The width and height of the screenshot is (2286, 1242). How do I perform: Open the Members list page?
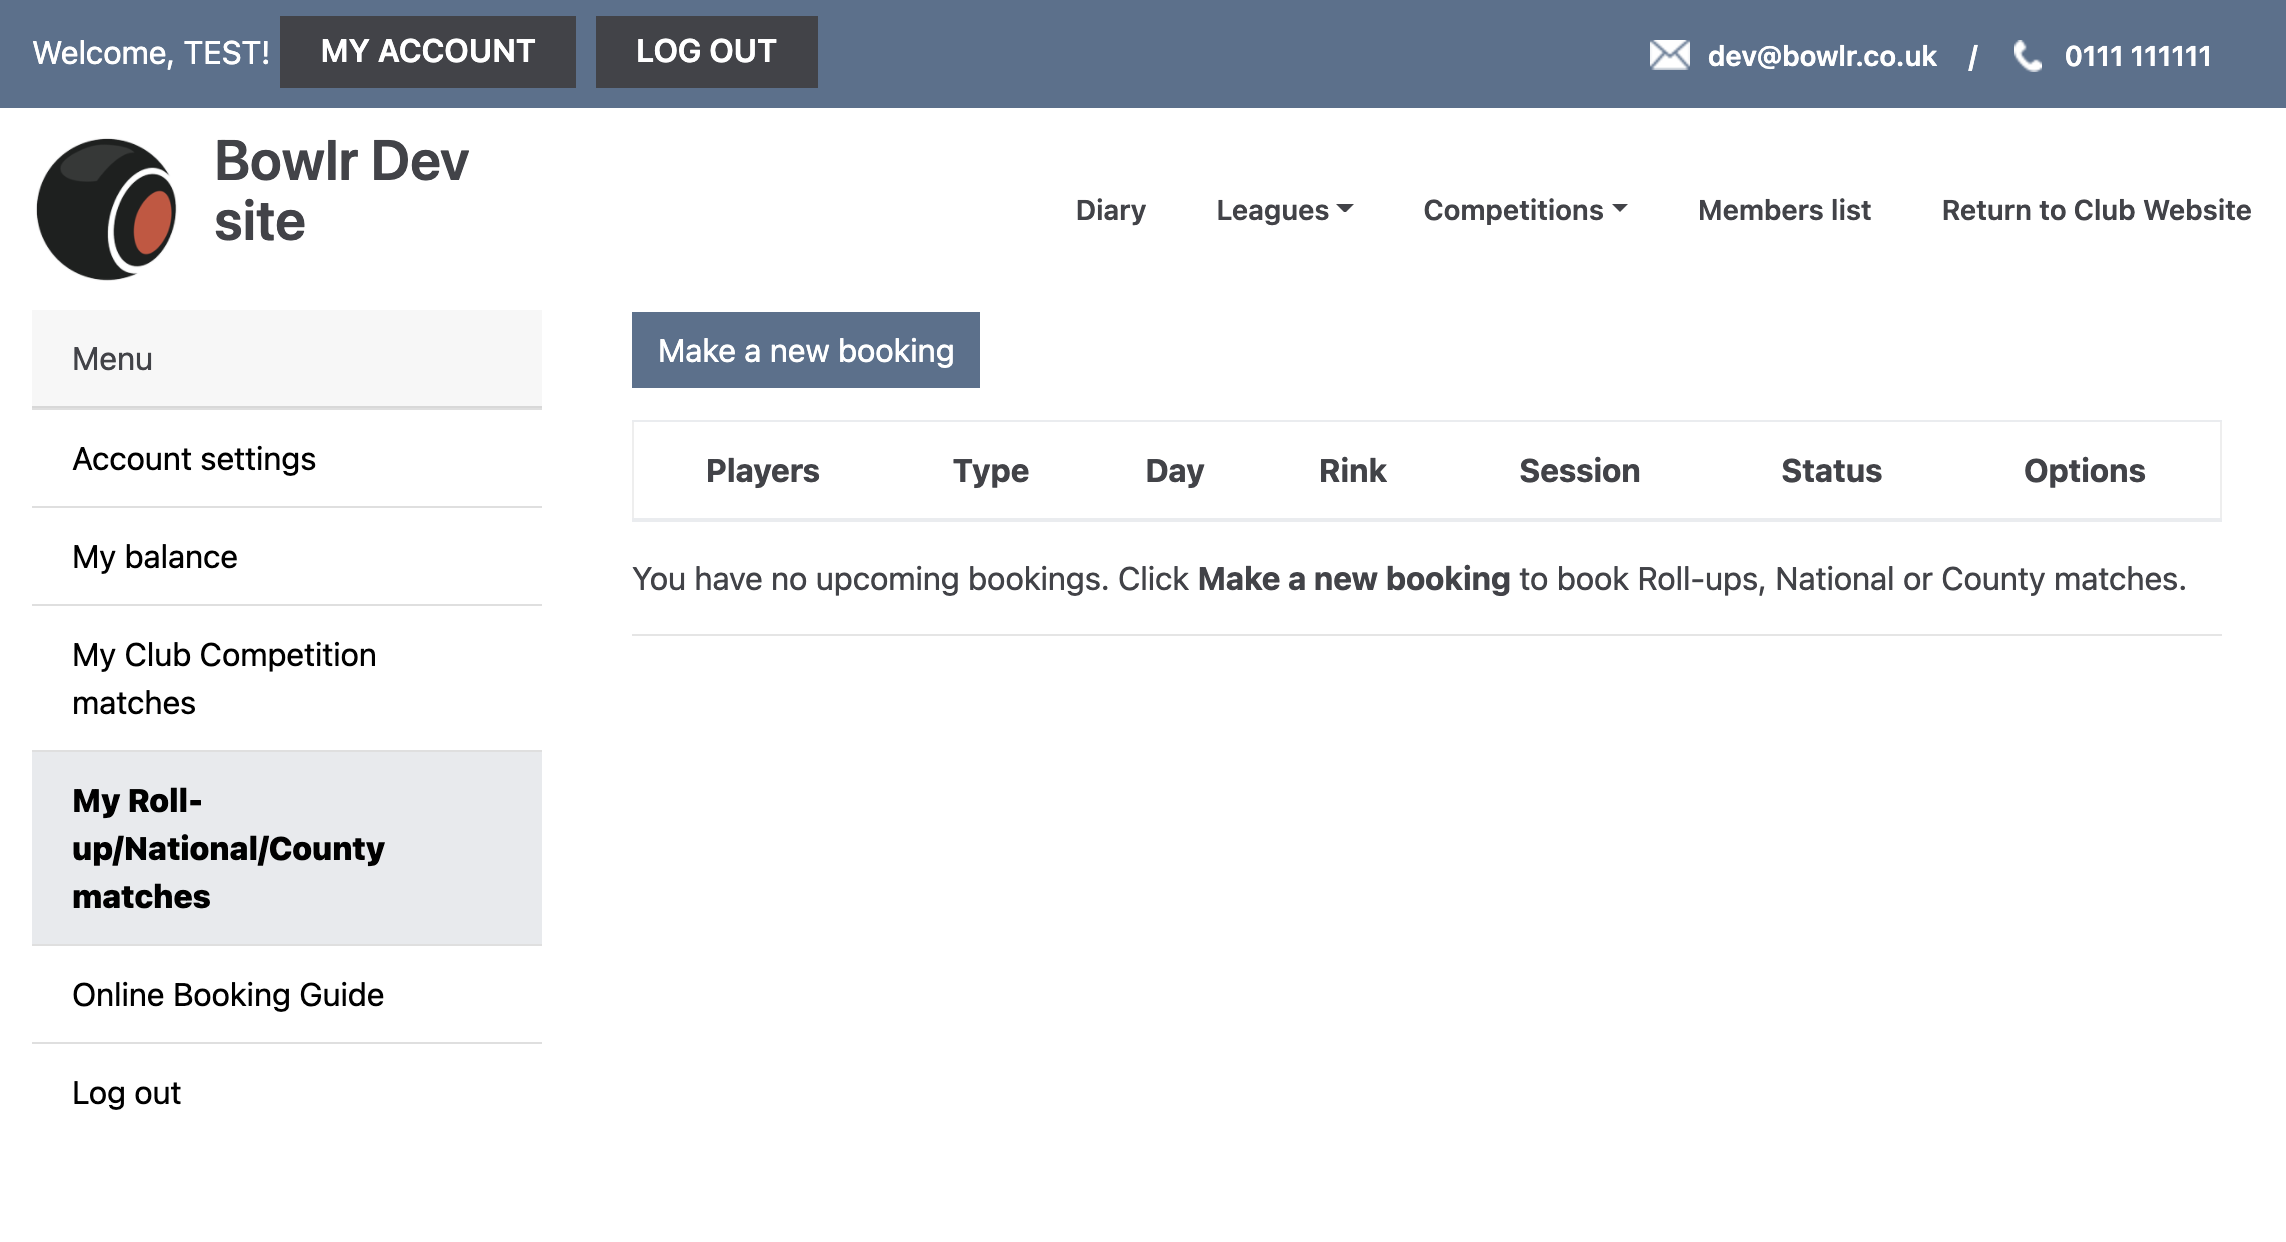[x=1784, y=210]
